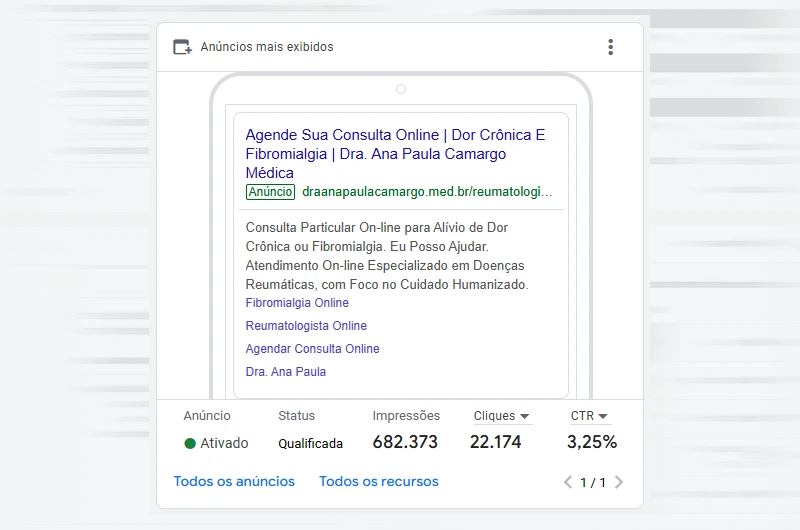Go to previous ad with left chevron

pyautogui.click(x=568, y=482)
